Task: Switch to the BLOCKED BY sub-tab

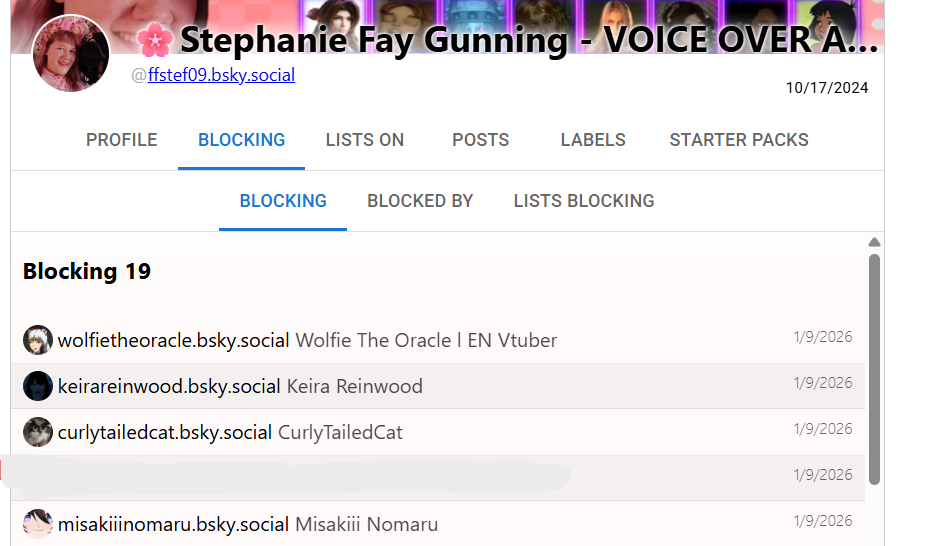Action: (x=420, y=201)
